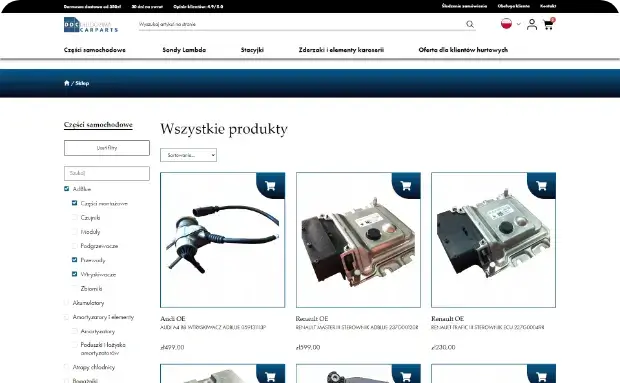Screen dimensions: 620x383
Task: Check the 'Czujniki' filter checkbox
Action: coord(74,217)
